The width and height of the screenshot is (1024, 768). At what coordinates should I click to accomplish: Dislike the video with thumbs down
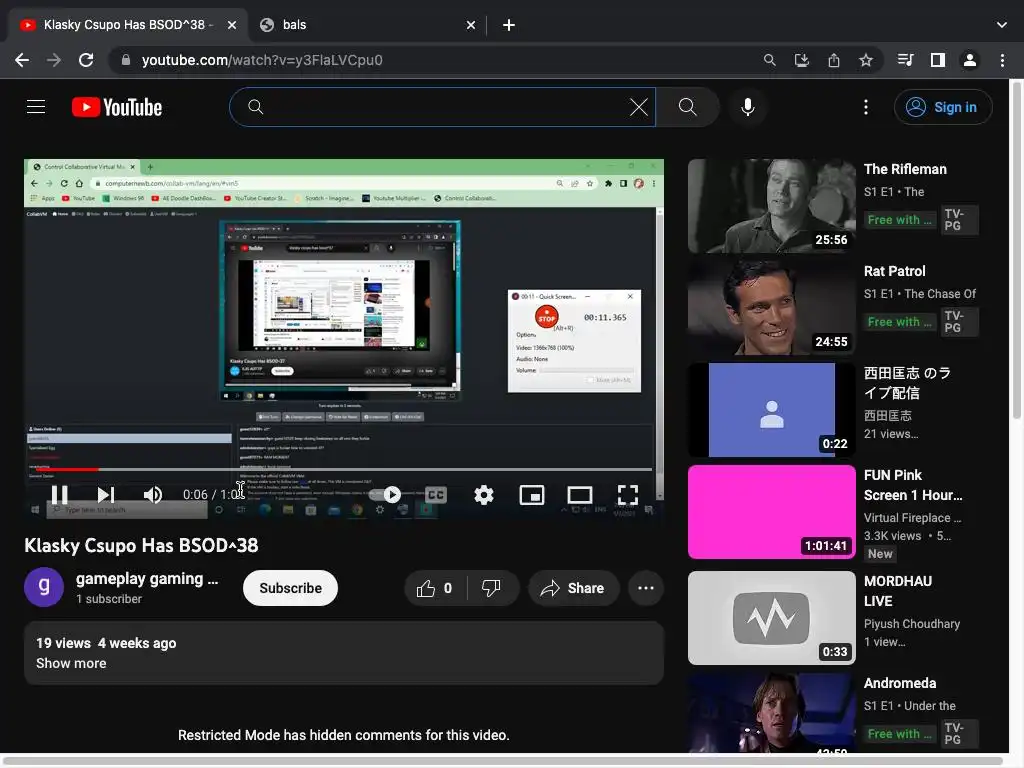[492, 588]
